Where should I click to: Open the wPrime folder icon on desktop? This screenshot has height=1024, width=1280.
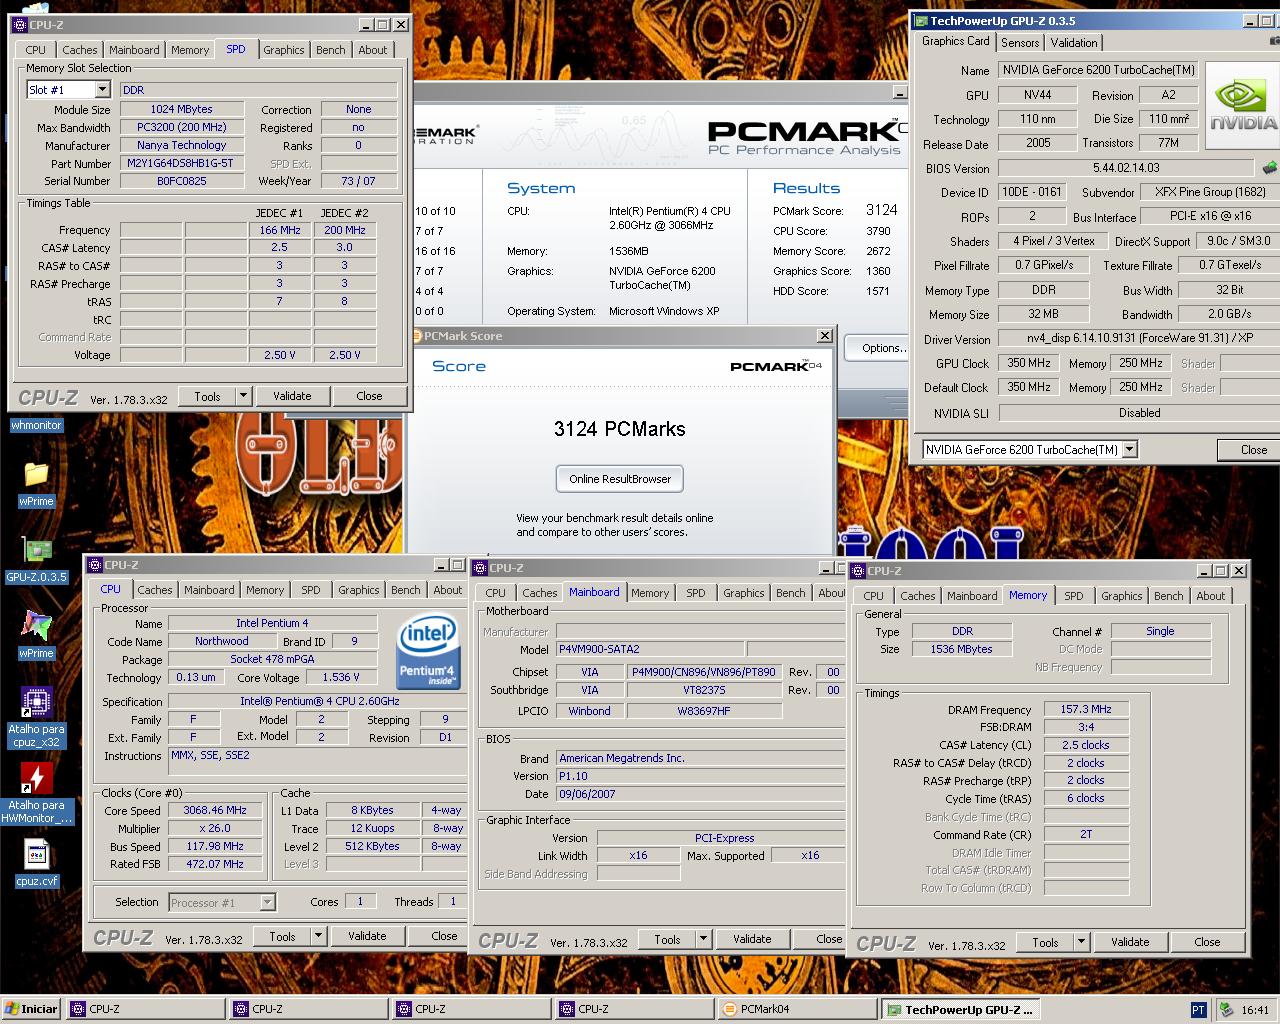[36, 474]
